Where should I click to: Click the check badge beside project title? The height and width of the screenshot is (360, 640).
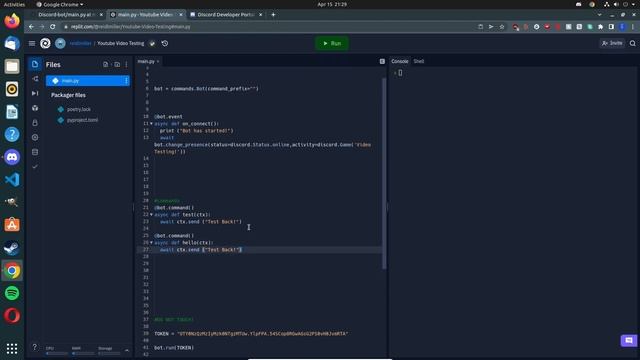152,43
